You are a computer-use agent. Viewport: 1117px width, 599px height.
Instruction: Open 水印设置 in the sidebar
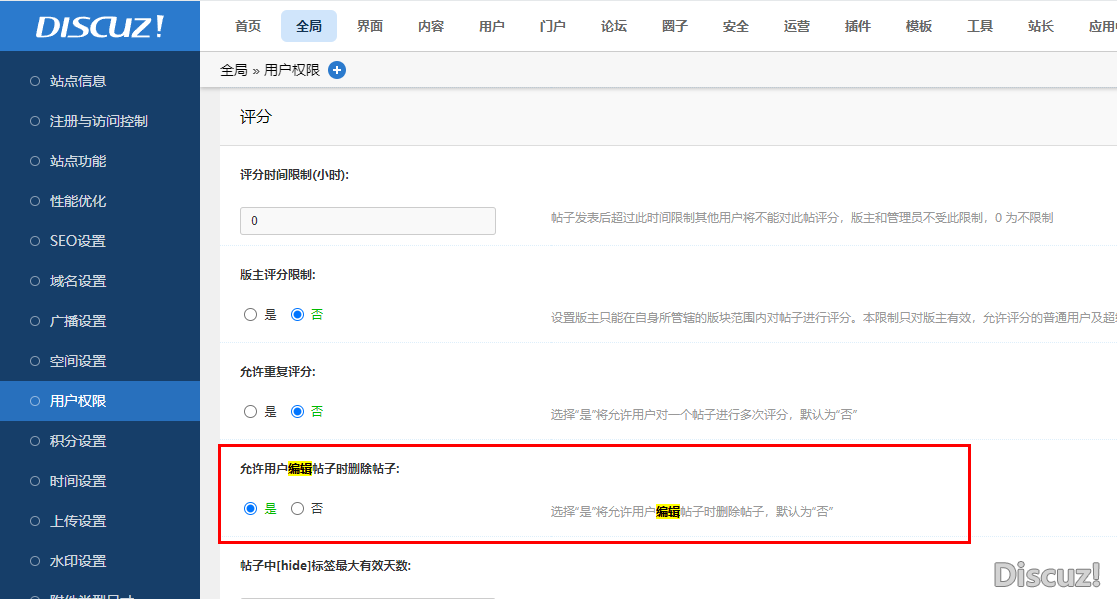78,561
